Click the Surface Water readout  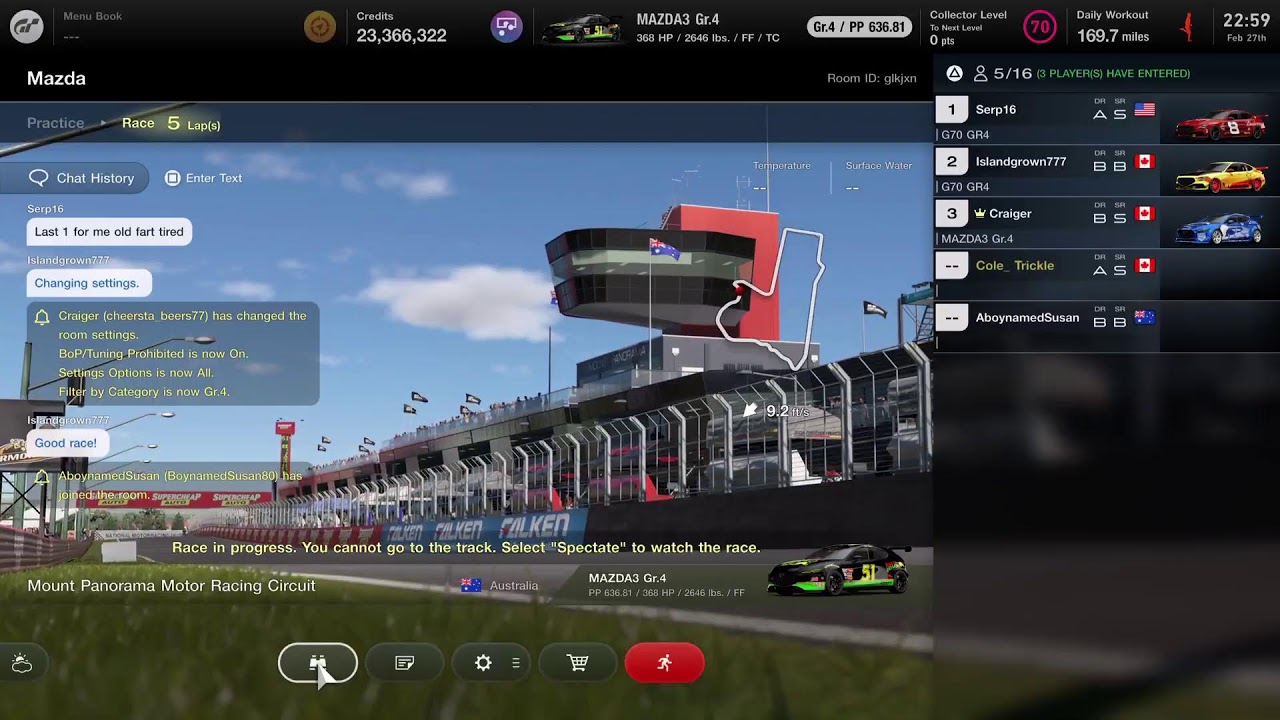point(878,176)
